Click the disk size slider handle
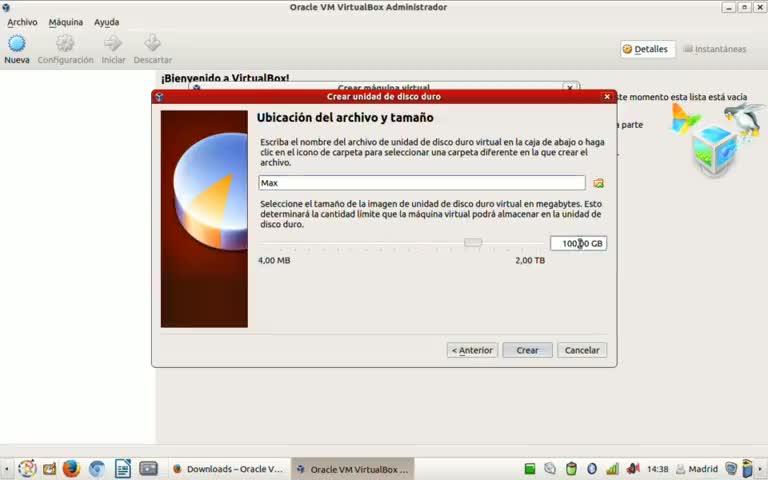 point(473,242)
